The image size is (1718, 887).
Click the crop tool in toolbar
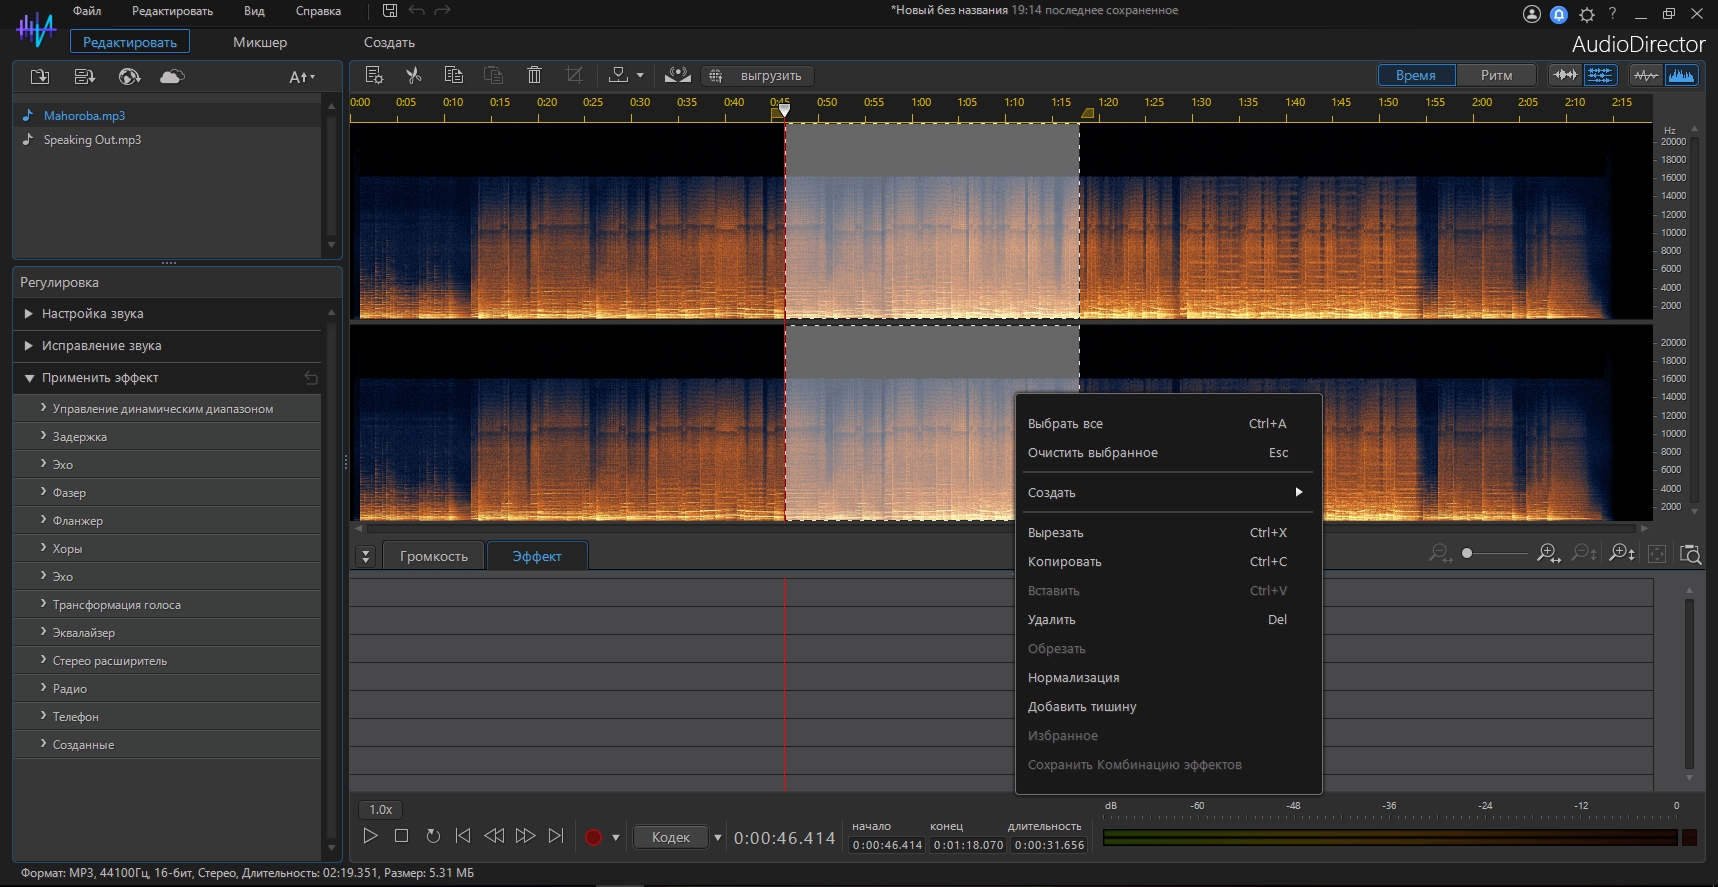coord(574,75)
